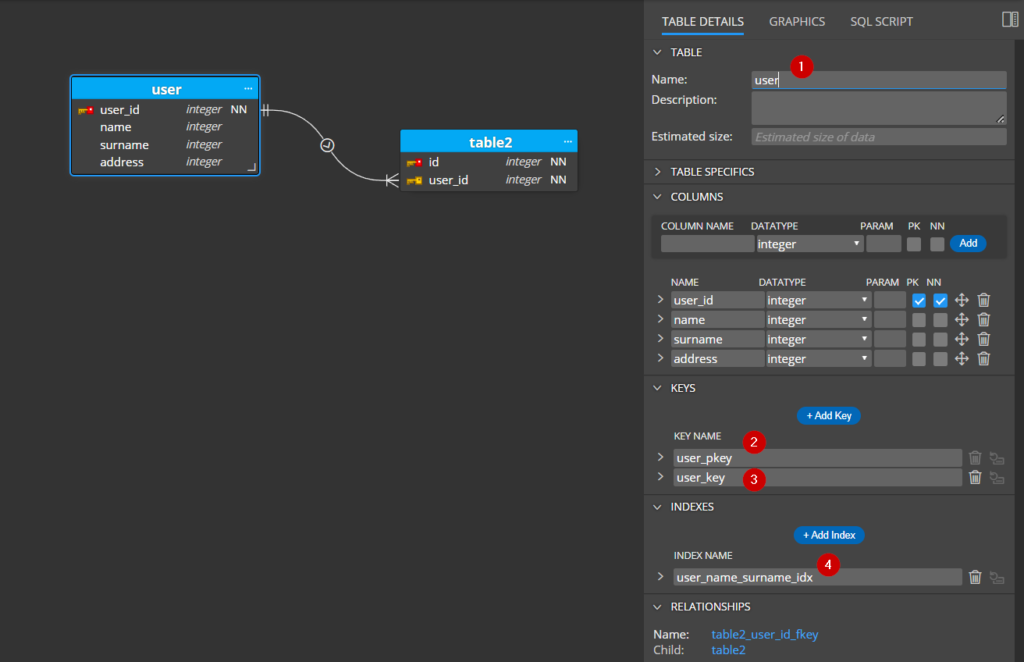Toggle PK checkbox for new column
Screen dimensions: 1024x662
pyautogui.click(x=914, y=244)
